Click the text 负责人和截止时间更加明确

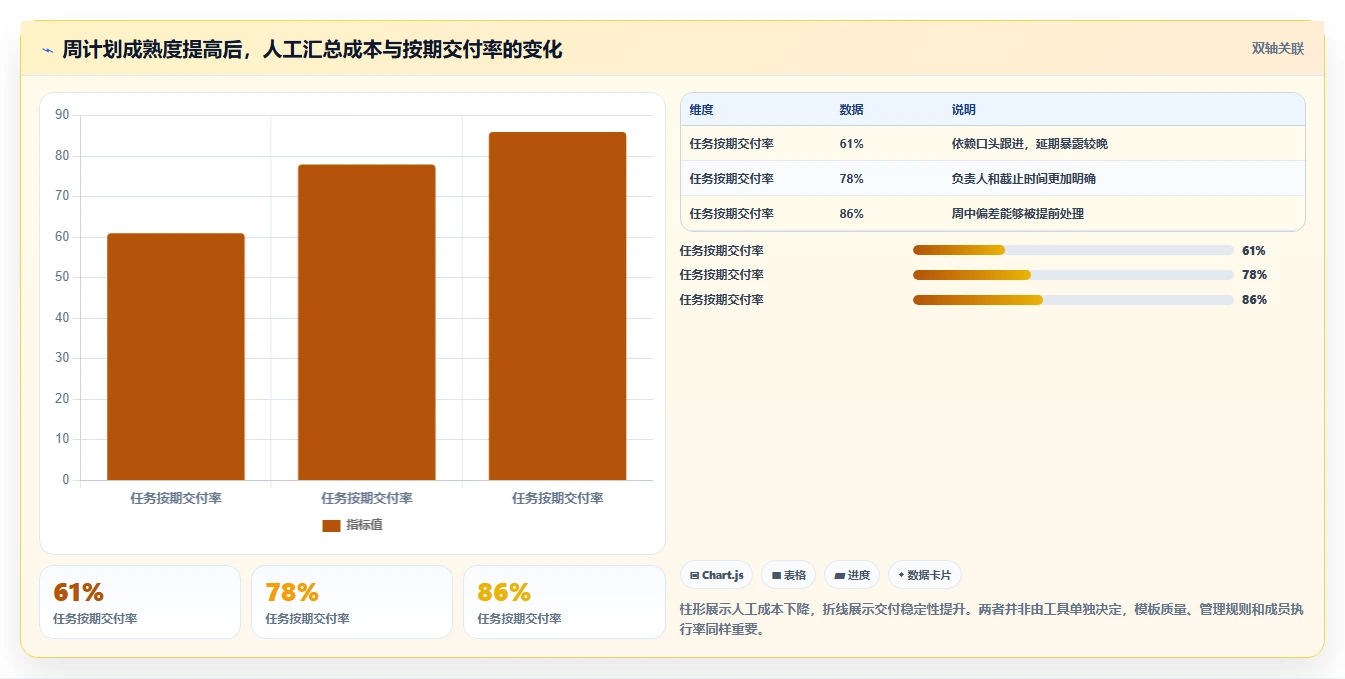click(x=1024, y=179)
